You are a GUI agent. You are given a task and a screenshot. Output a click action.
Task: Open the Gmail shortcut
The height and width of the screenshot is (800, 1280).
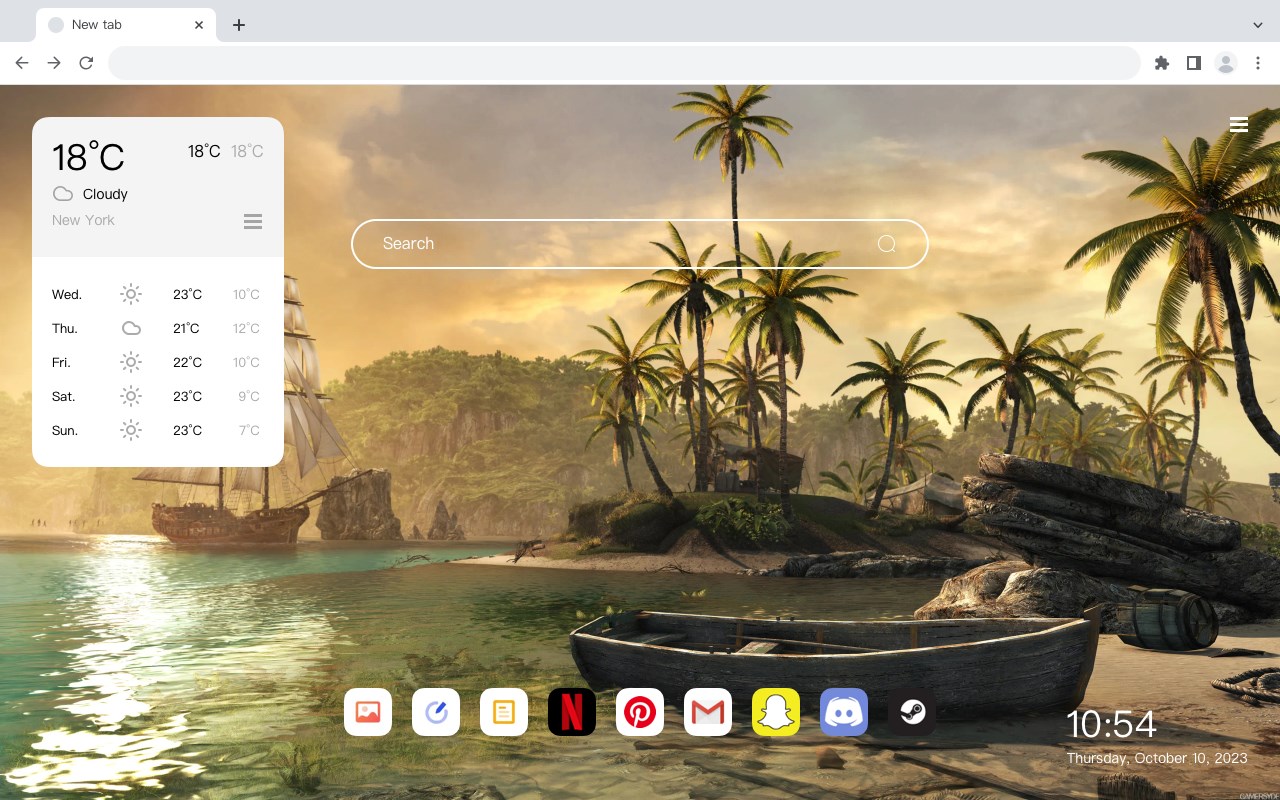[708, 712]
